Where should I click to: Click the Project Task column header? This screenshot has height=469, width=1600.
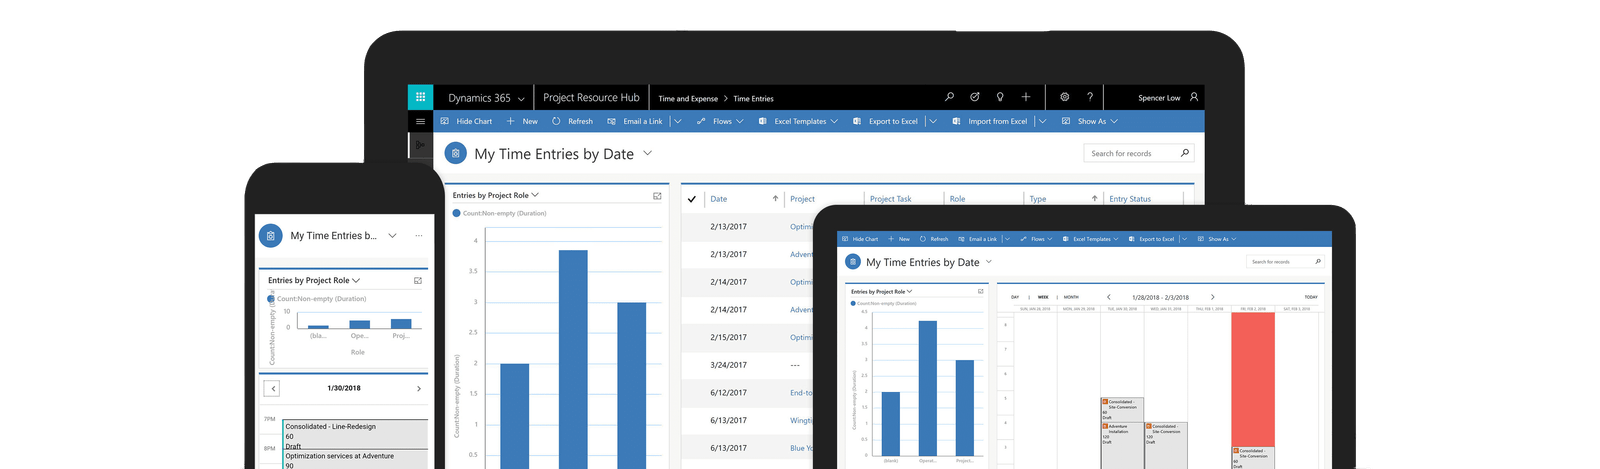pyautogui.click(x=890, y=199)
